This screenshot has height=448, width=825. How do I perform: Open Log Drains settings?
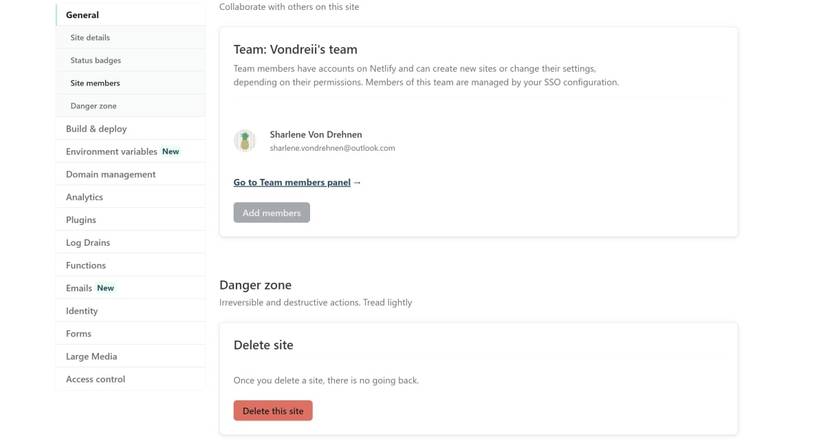pyautogui.click(x=88, y=243)
